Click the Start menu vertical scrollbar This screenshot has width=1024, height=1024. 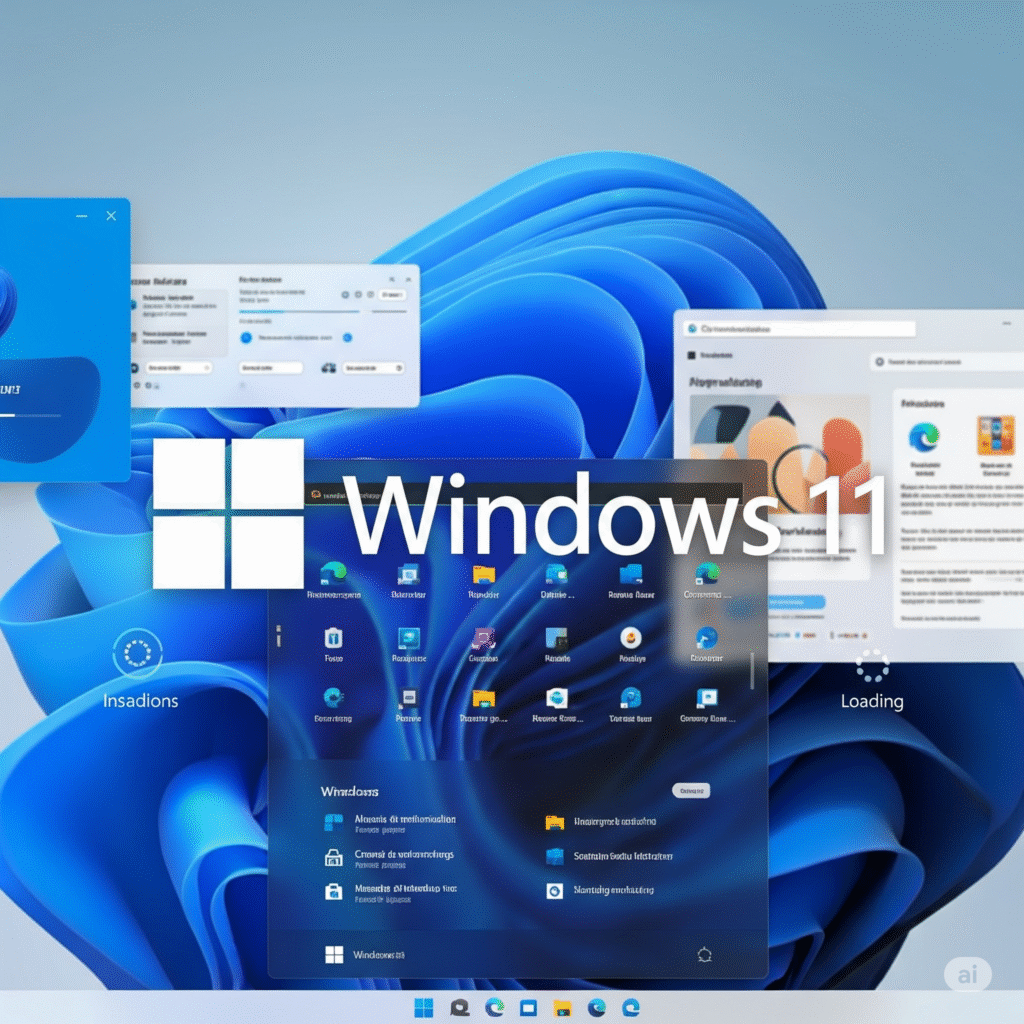pos(752,670)
